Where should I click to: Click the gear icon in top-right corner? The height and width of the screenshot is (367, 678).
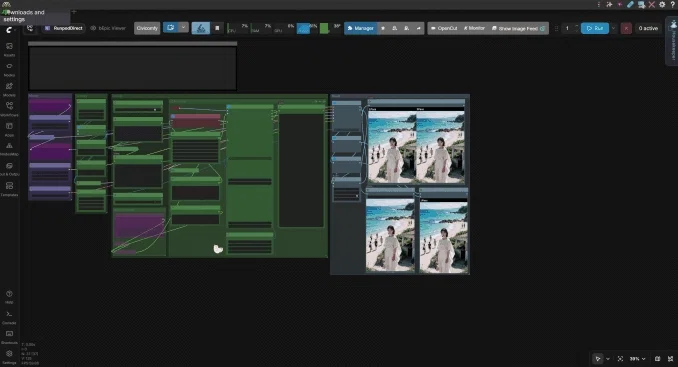point(662,4)
